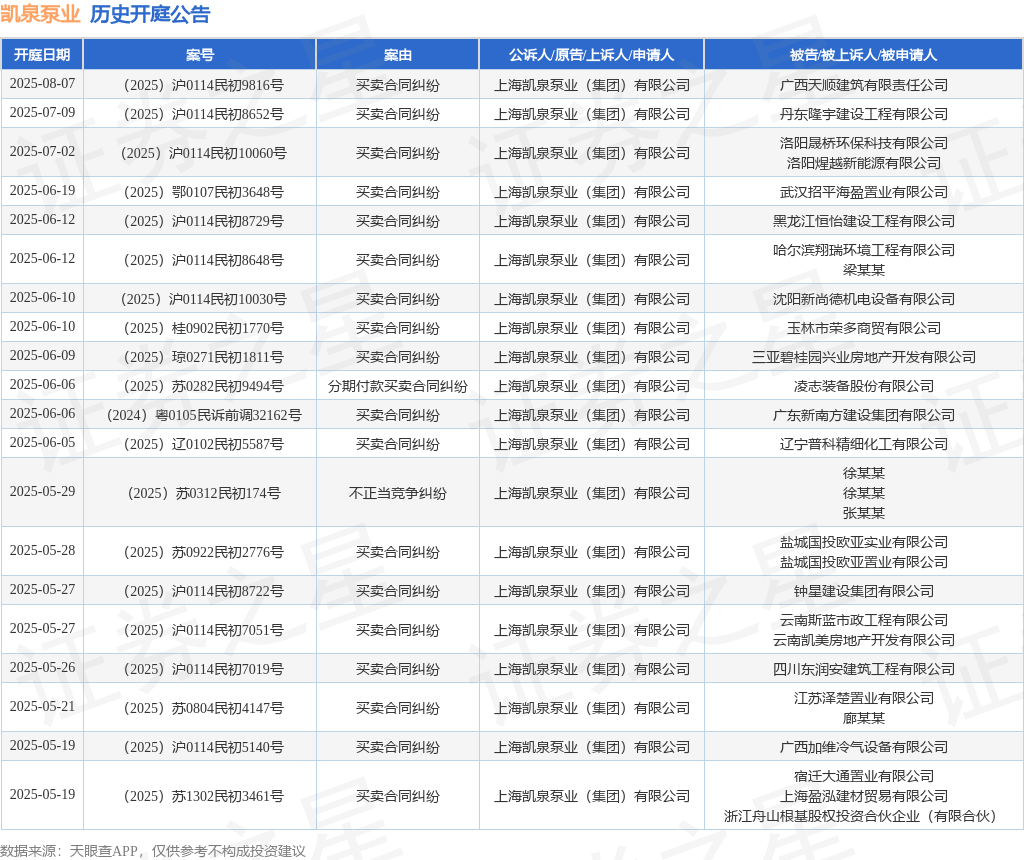
Task: Click defendant 钟星建设集团有限公司
Action: pos(863,591)
